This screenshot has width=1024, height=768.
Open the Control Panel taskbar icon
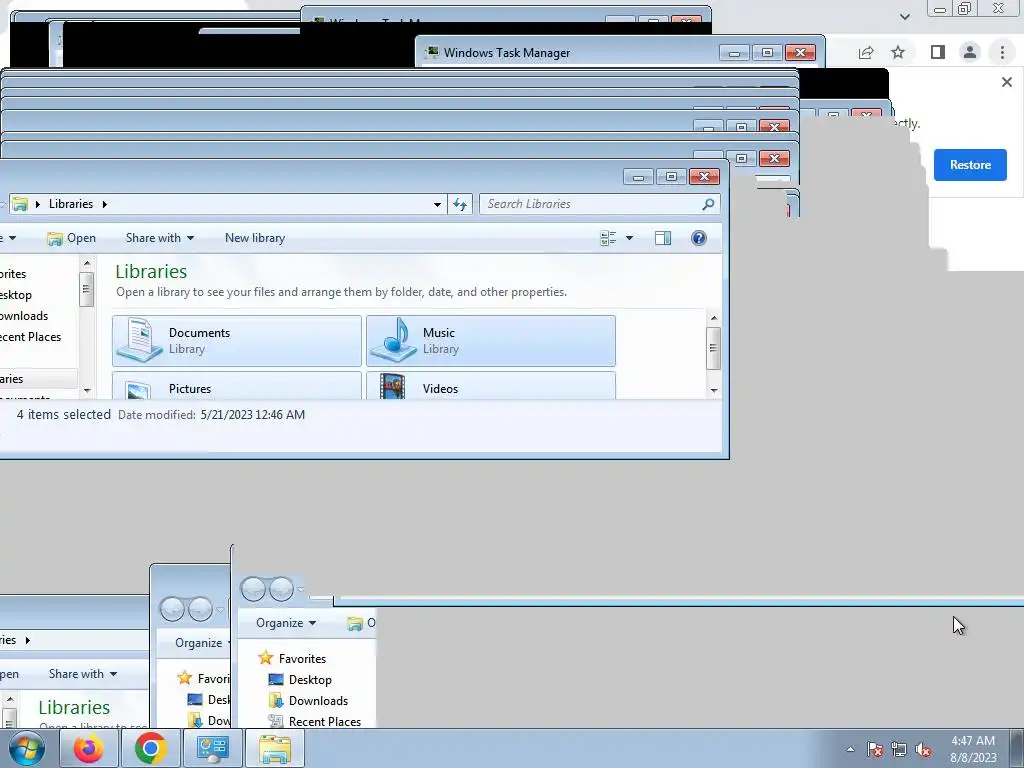(x=212, y=748)
